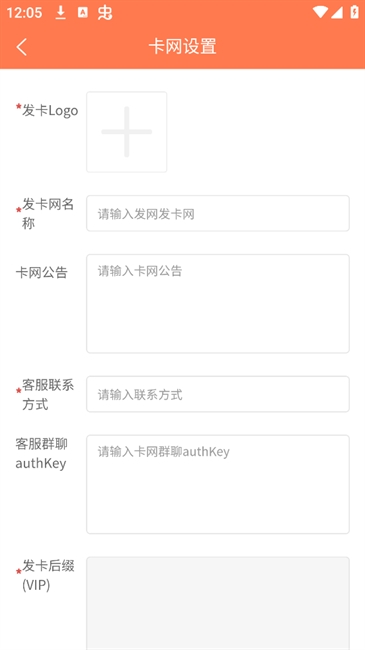The image size is (365, 650).
Task: Tap the loyalty app notification icon
Action: pyautogui.click(x=105, y=13)
